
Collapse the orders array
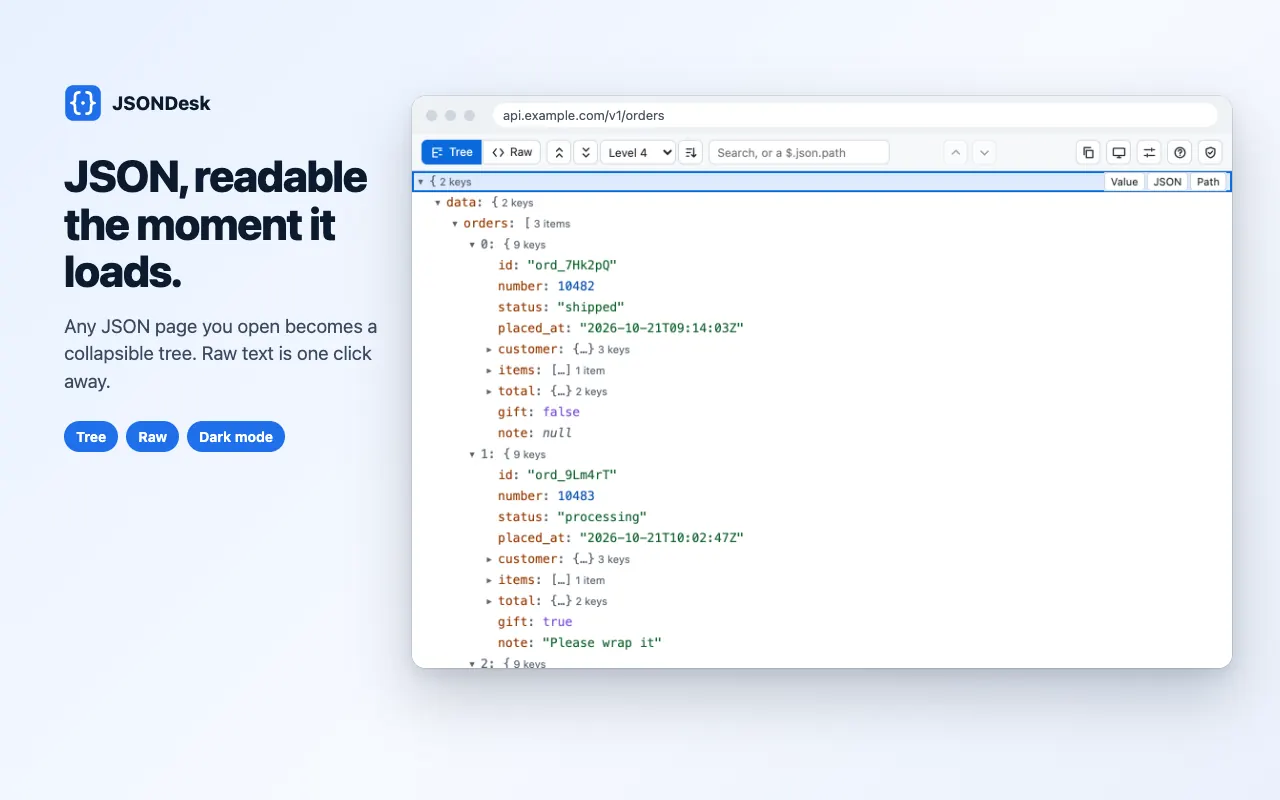point(455,224)
